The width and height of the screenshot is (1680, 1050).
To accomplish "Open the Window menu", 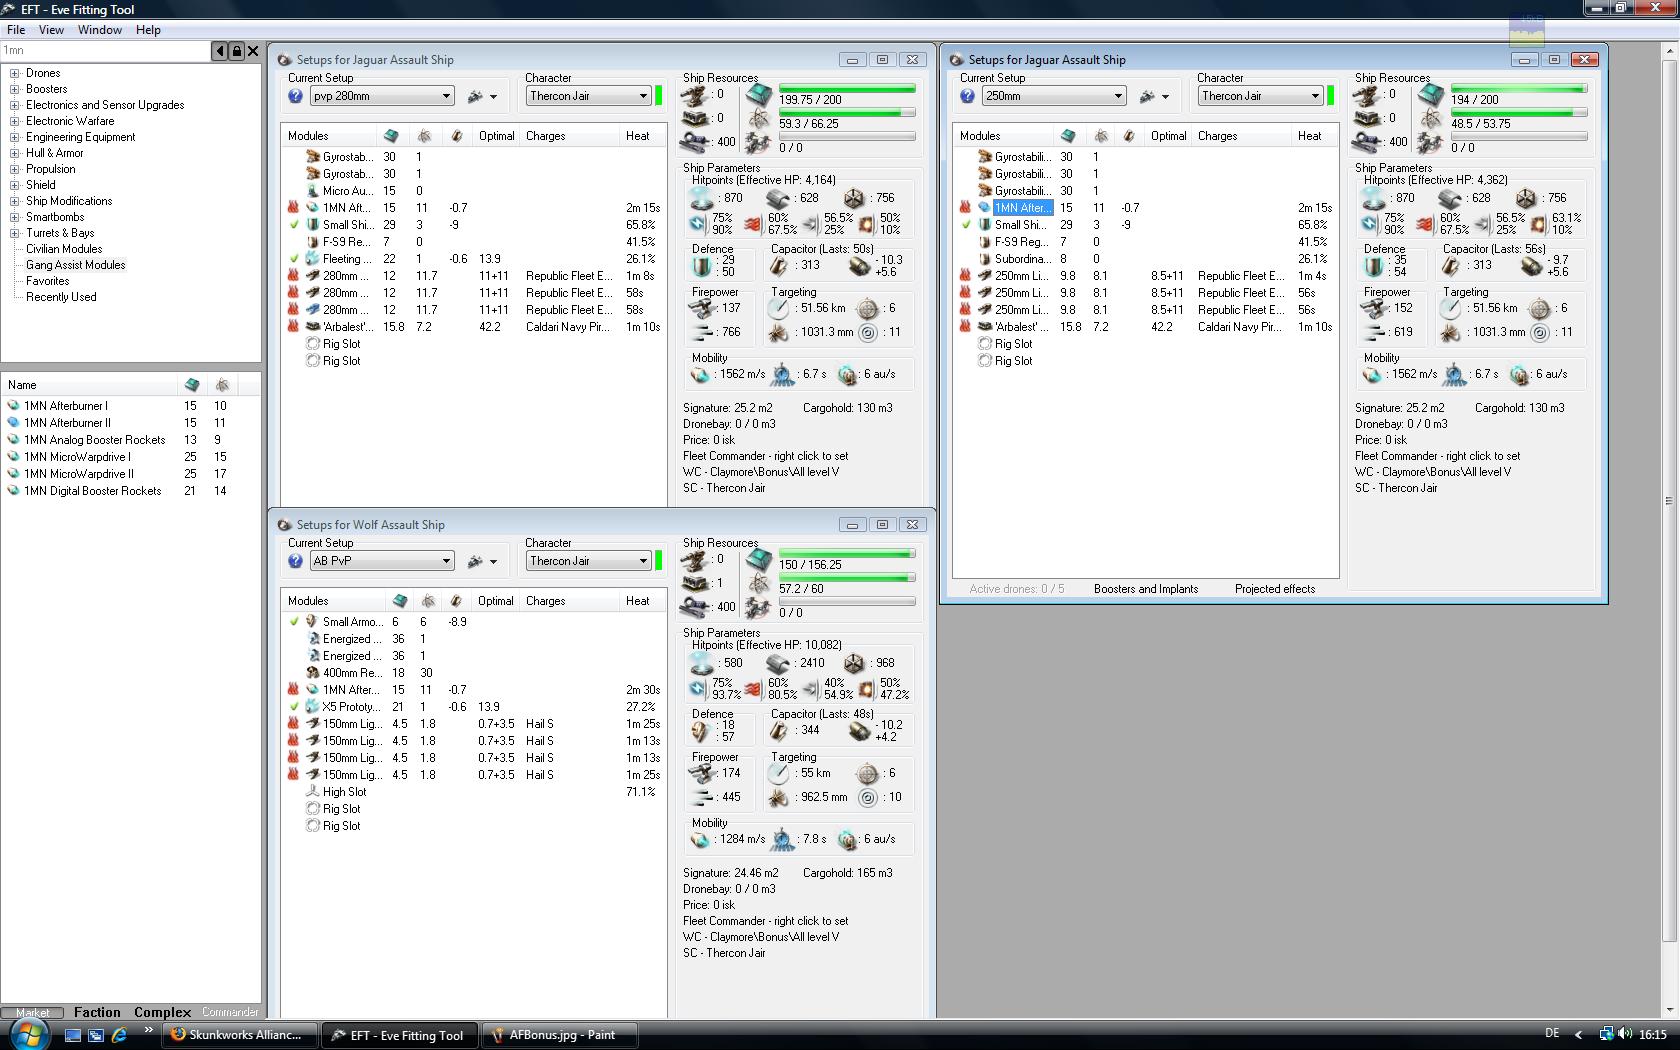I will [100, 30].
